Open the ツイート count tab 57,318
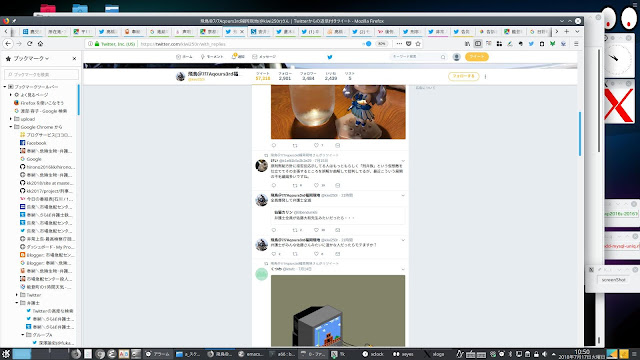Image resolution: width=640 pixels, height=360 pixels. click(263, 76)
